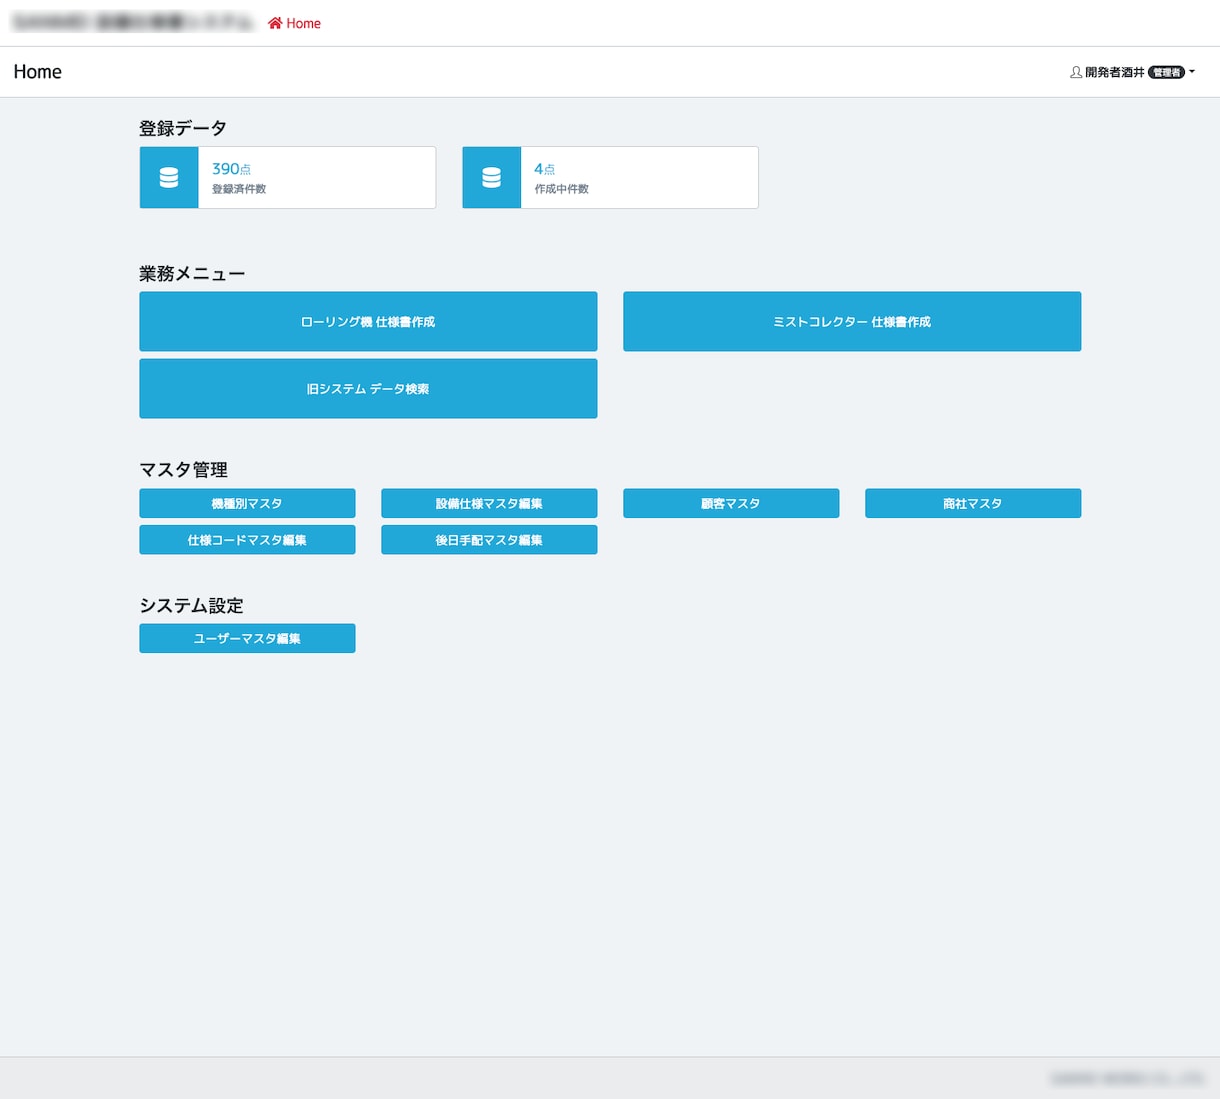This screenshot has width=1220, height=1099.
Task: Click the Home page title
Action: tap(38, 72)
